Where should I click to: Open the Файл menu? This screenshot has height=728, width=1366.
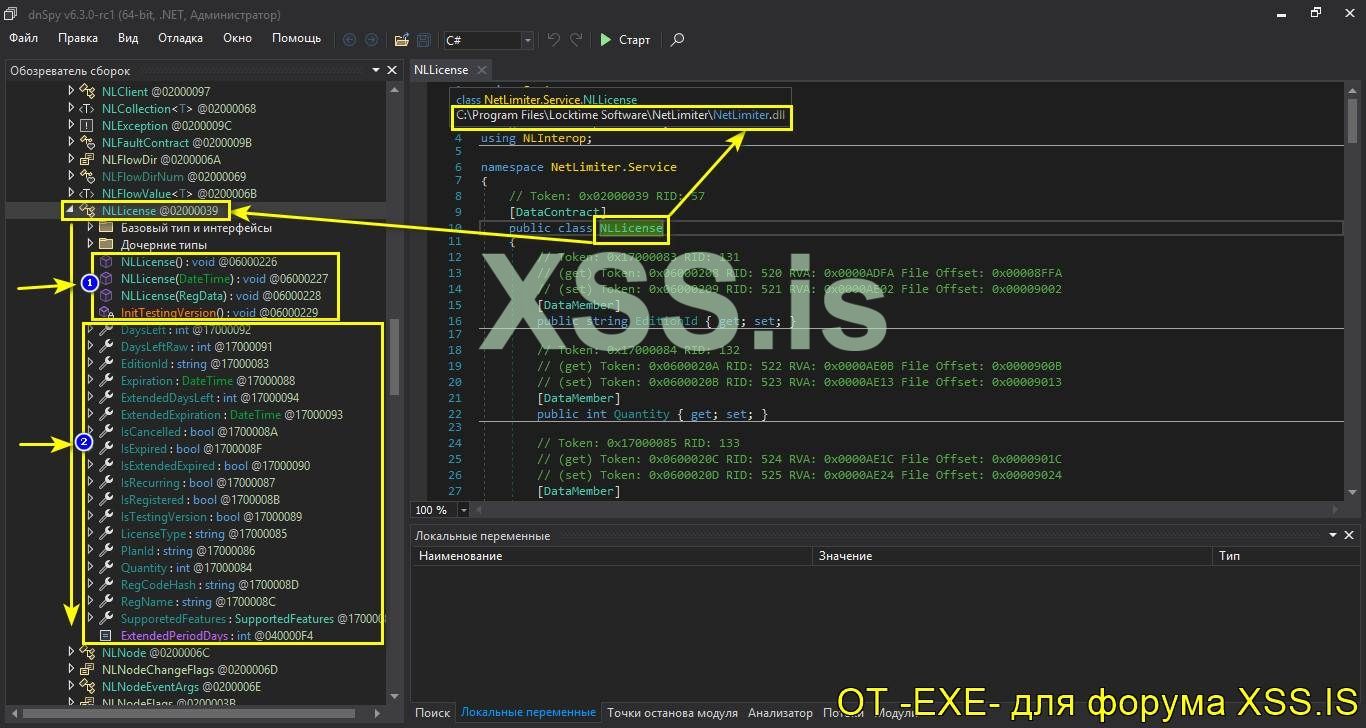tap(24, 38)
